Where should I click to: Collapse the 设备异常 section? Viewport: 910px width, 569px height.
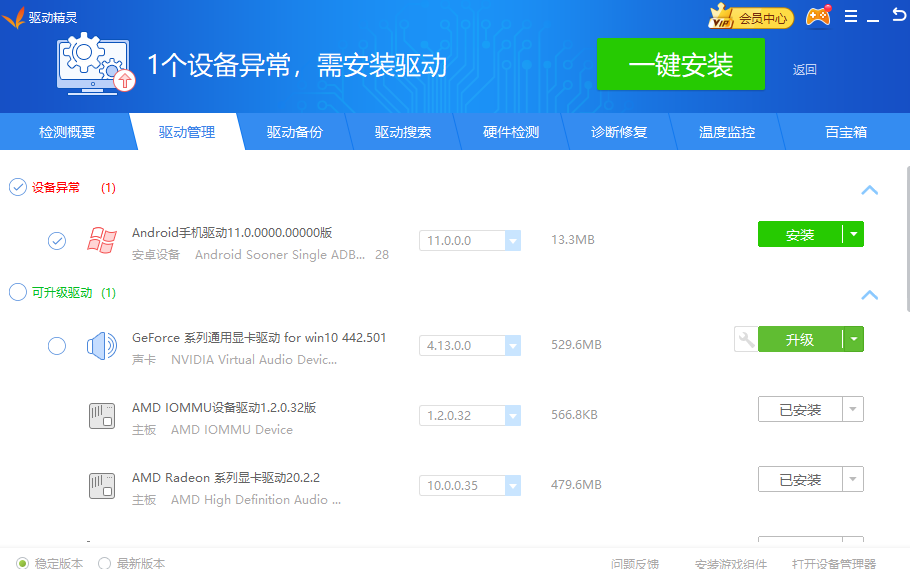(869, 190)
